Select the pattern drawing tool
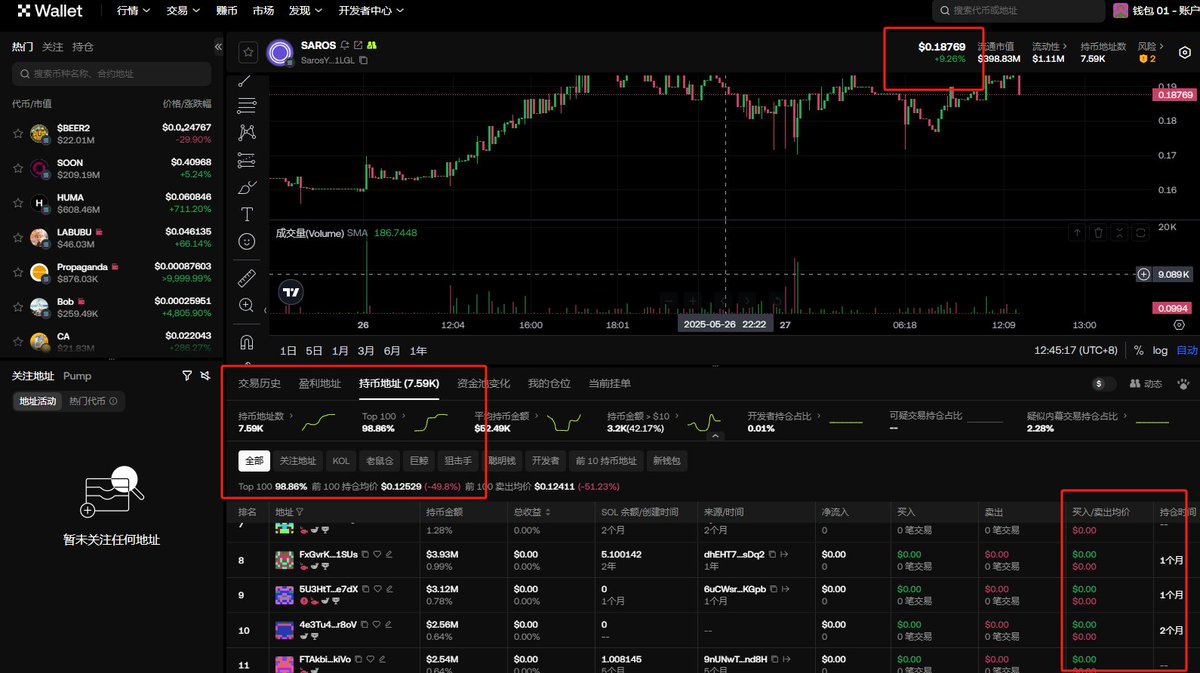 click(x=246, y=133)
